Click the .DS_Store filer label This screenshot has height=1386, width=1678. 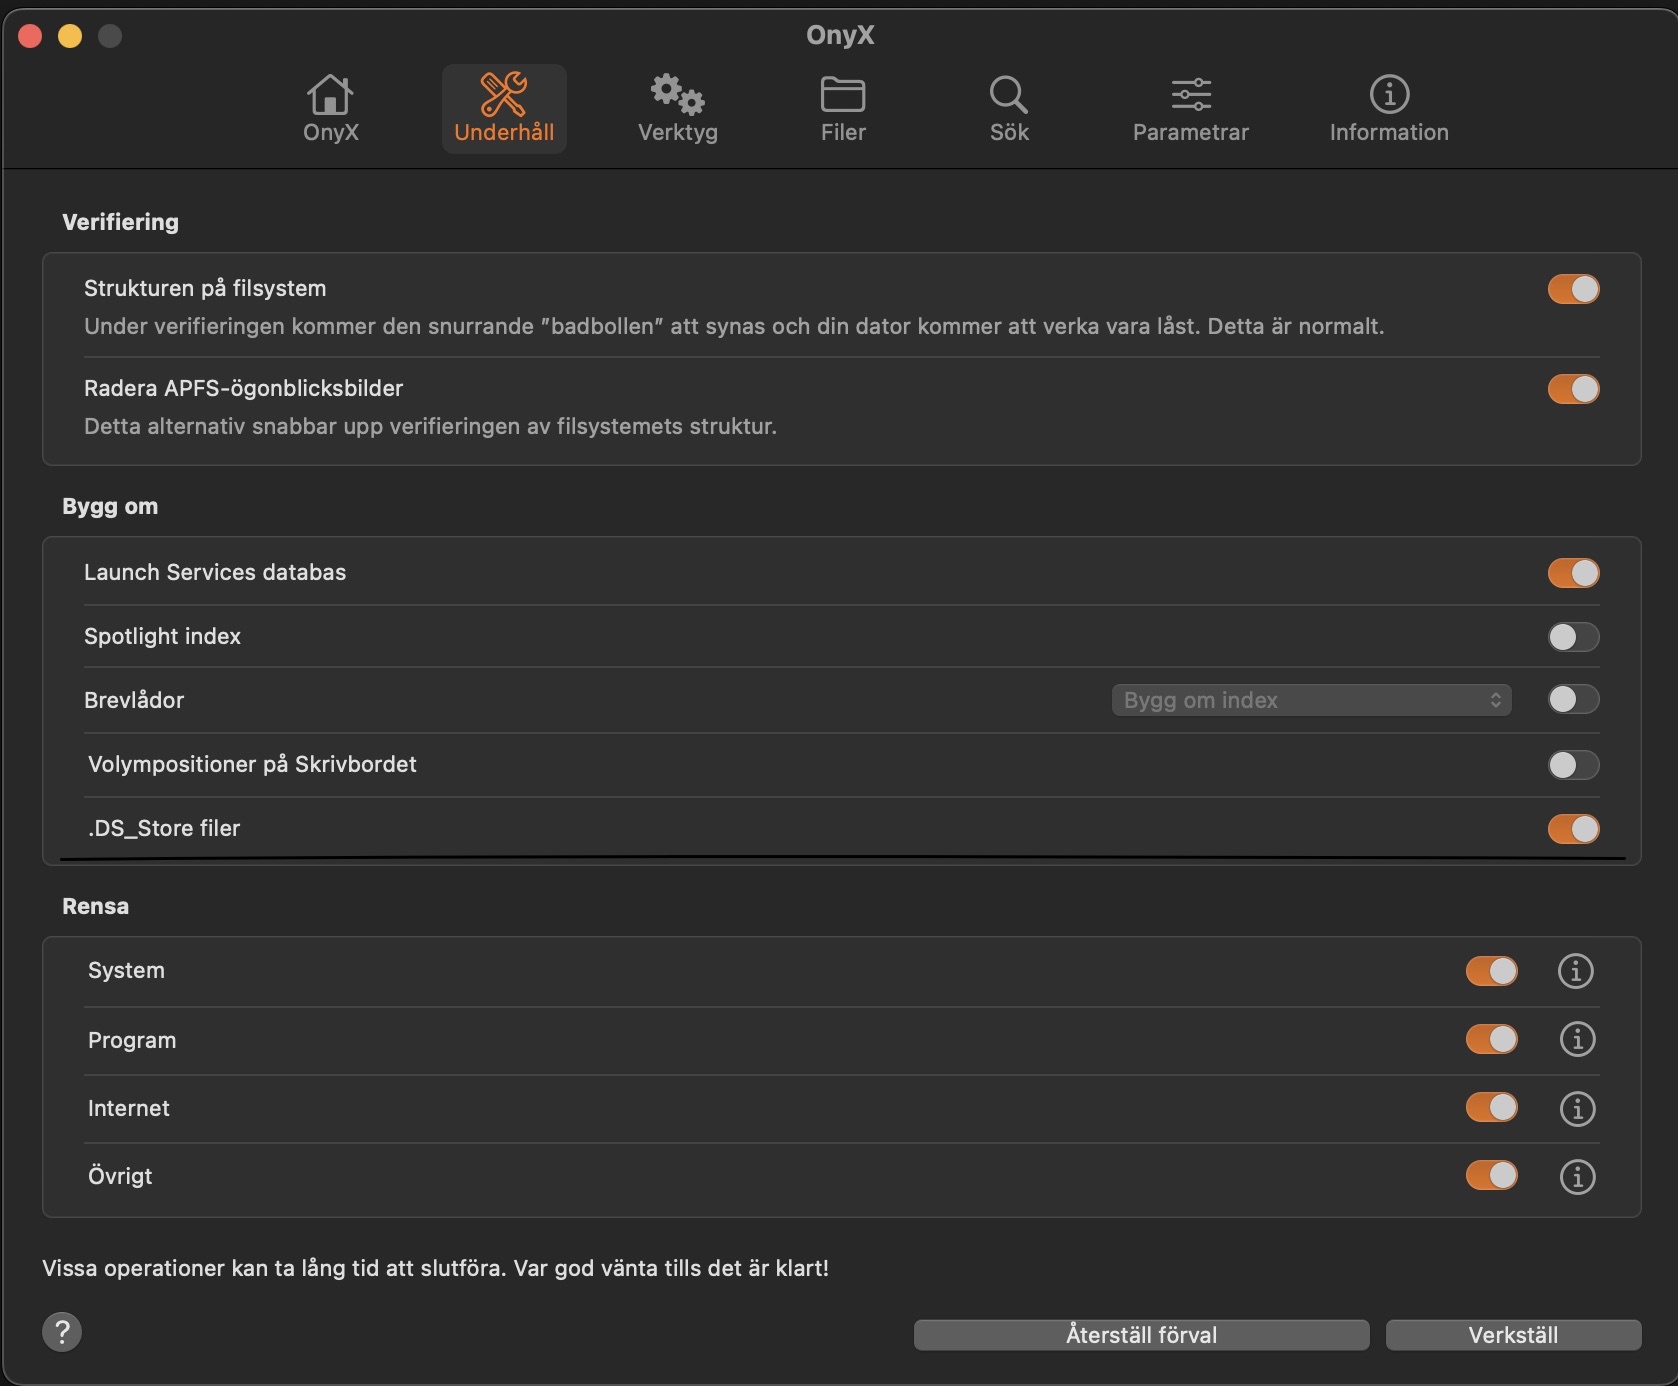point(164,828)
